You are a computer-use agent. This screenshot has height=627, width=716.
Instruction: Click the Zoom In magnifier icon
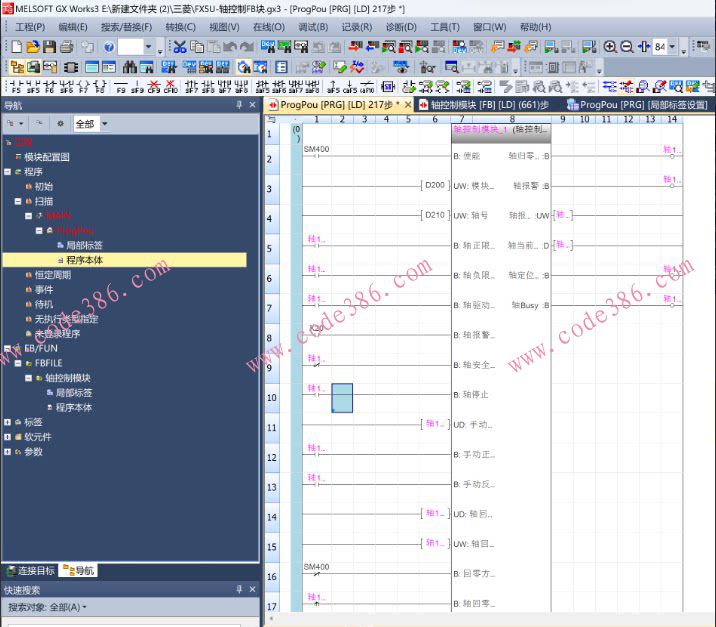pyautogui.click(x=610, y=47)
